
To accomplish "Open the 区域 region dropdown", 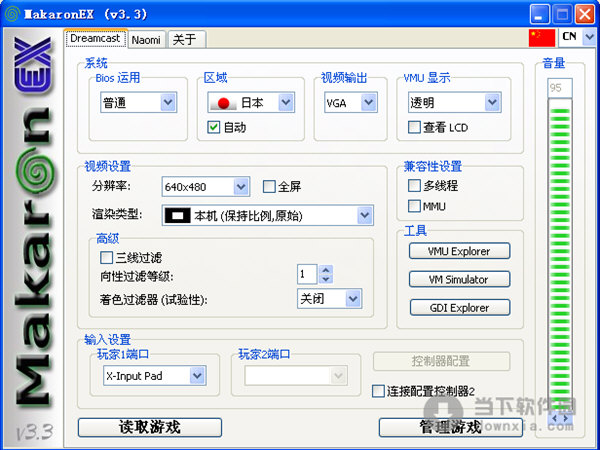I will point(251,102).
